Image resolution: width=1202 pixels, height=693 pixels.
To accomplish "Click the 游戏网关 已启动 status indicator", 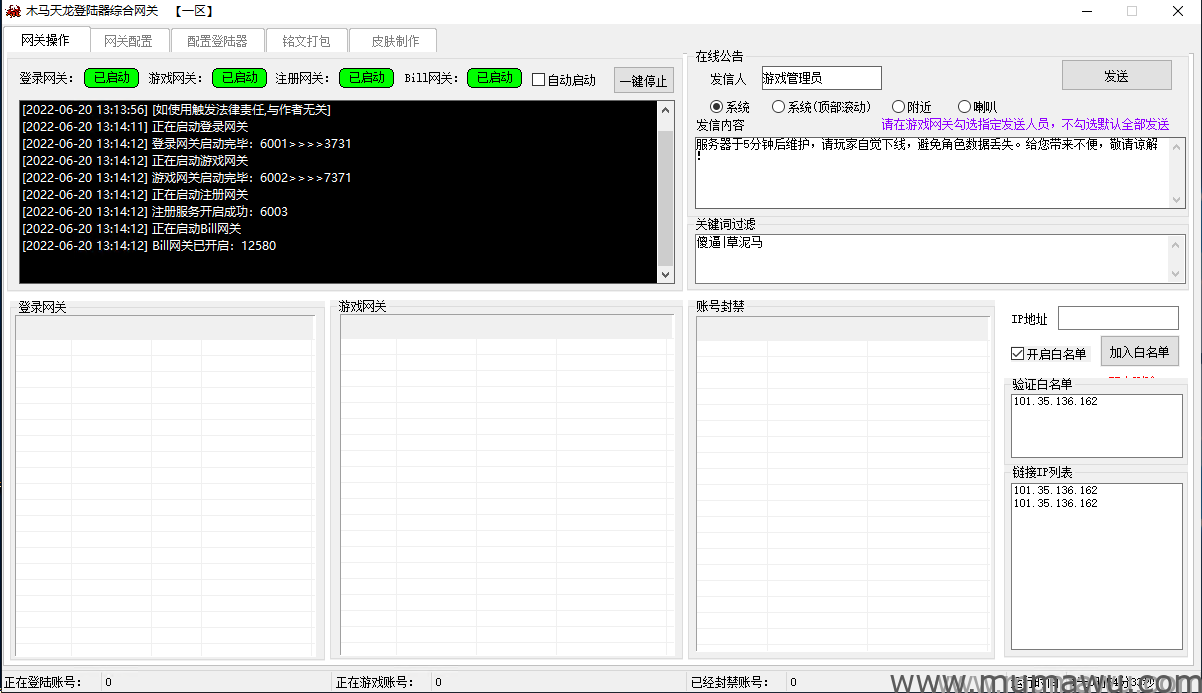I will (239, 78).
